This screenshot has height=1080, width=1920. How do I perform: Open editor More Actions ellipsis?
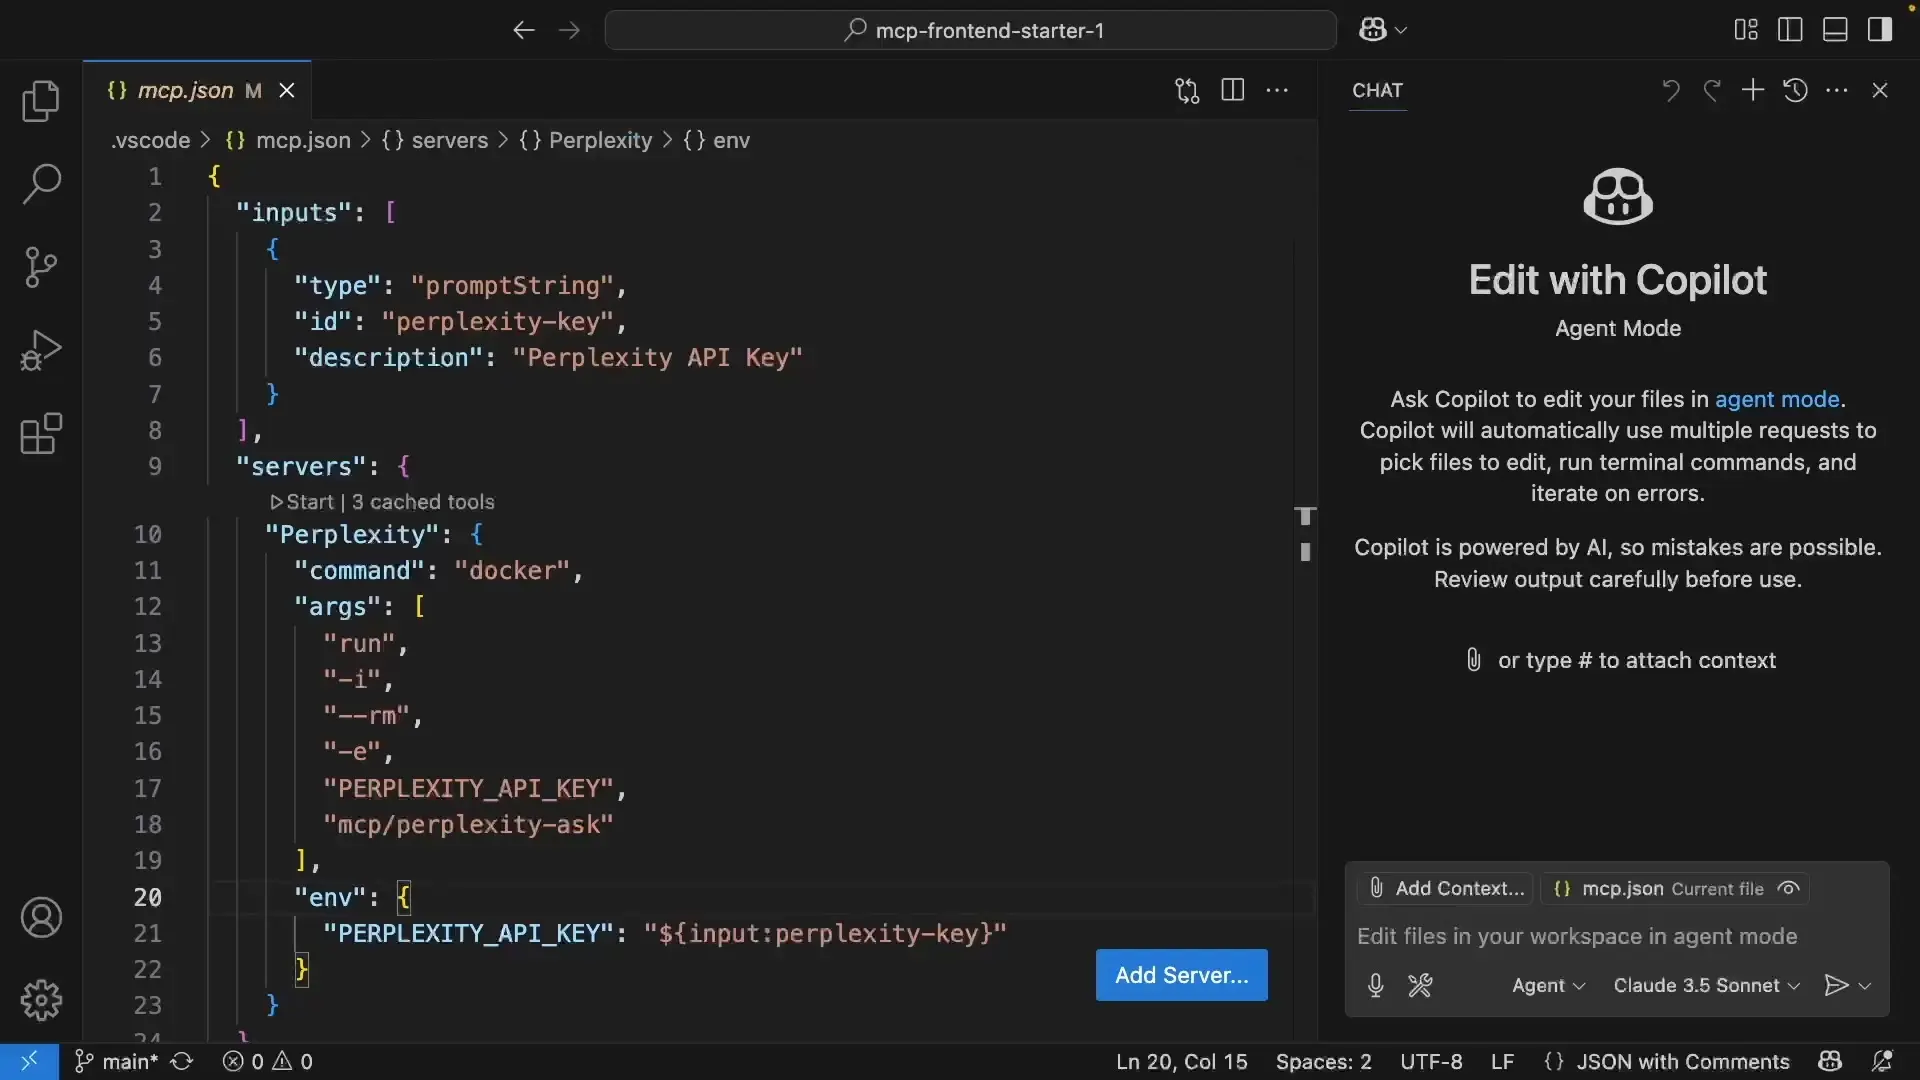1278,90
